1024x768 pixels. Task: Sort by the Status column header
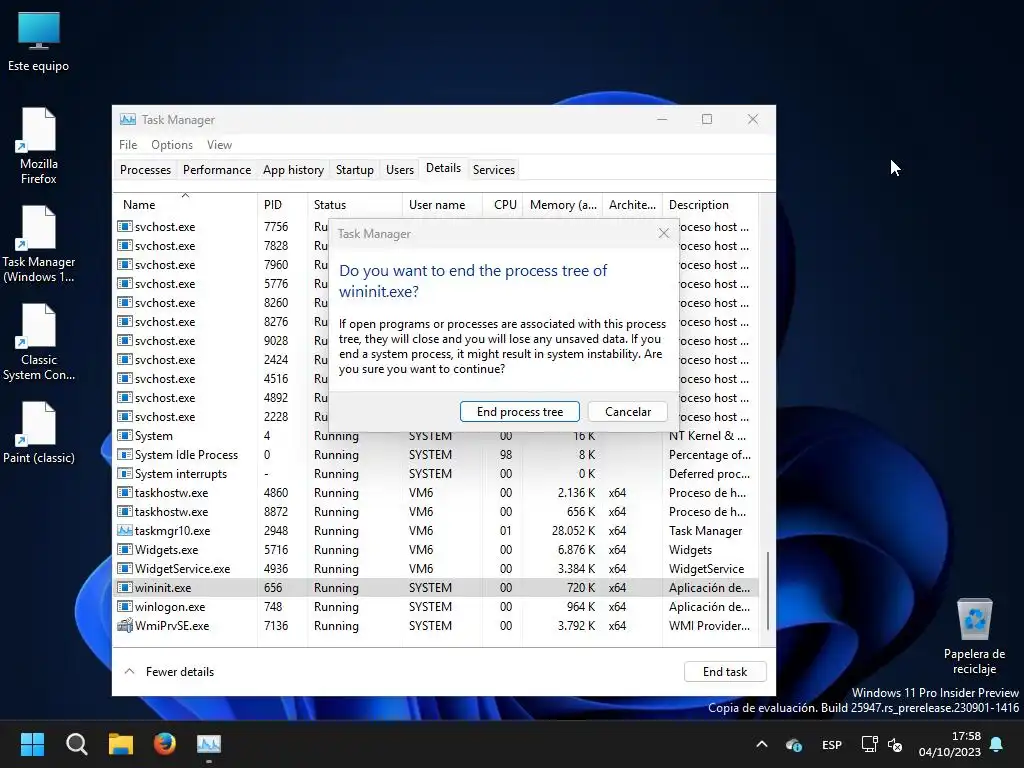[x=355, y=204]
